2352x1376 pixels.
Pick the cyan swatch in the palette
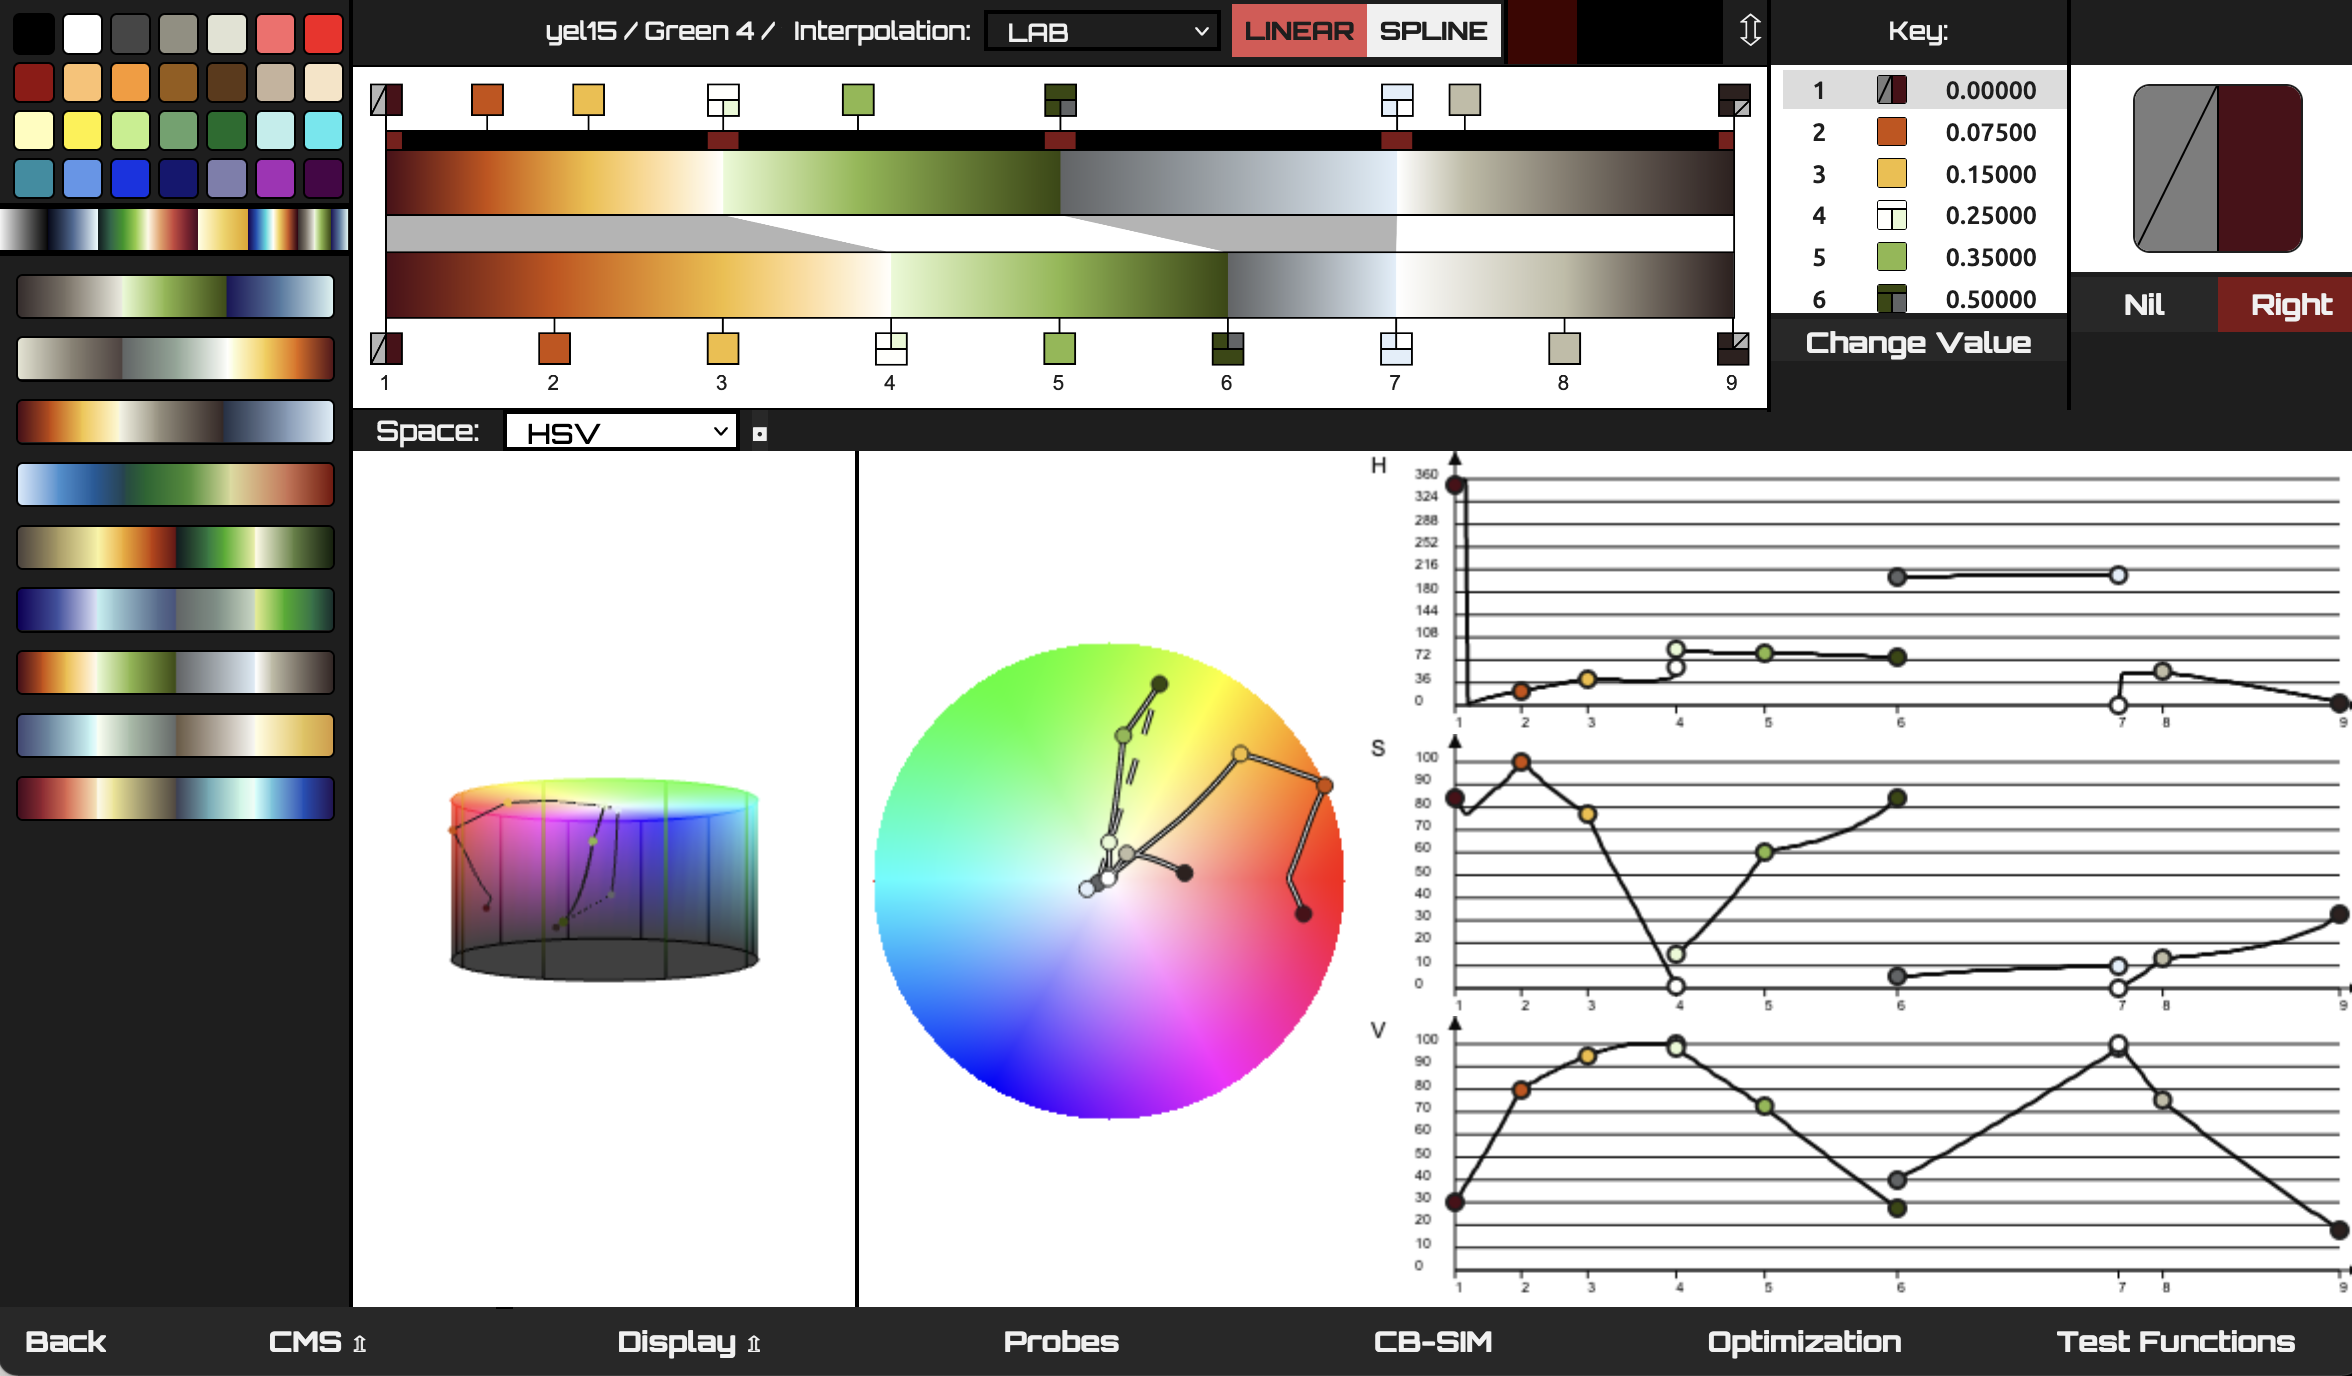pyautogui.click(x=323, y=130)
